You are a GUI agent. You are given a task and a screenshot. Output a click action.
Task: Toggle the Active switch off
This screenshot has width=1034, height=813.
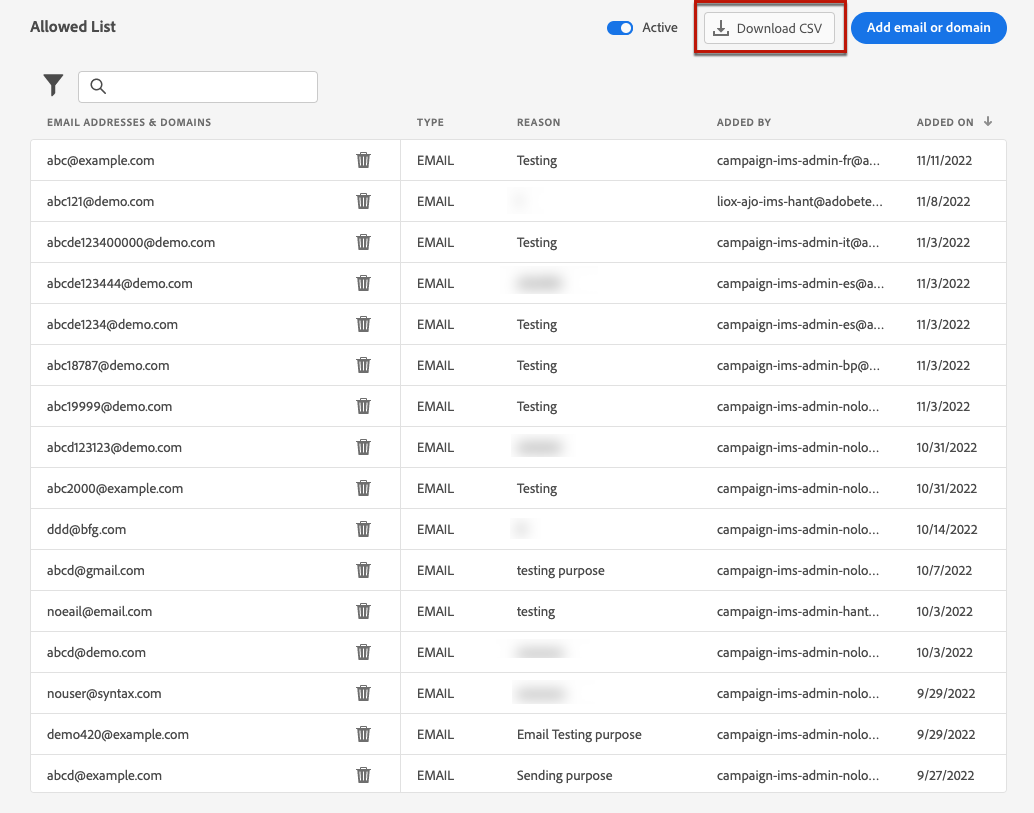[620, 28]
